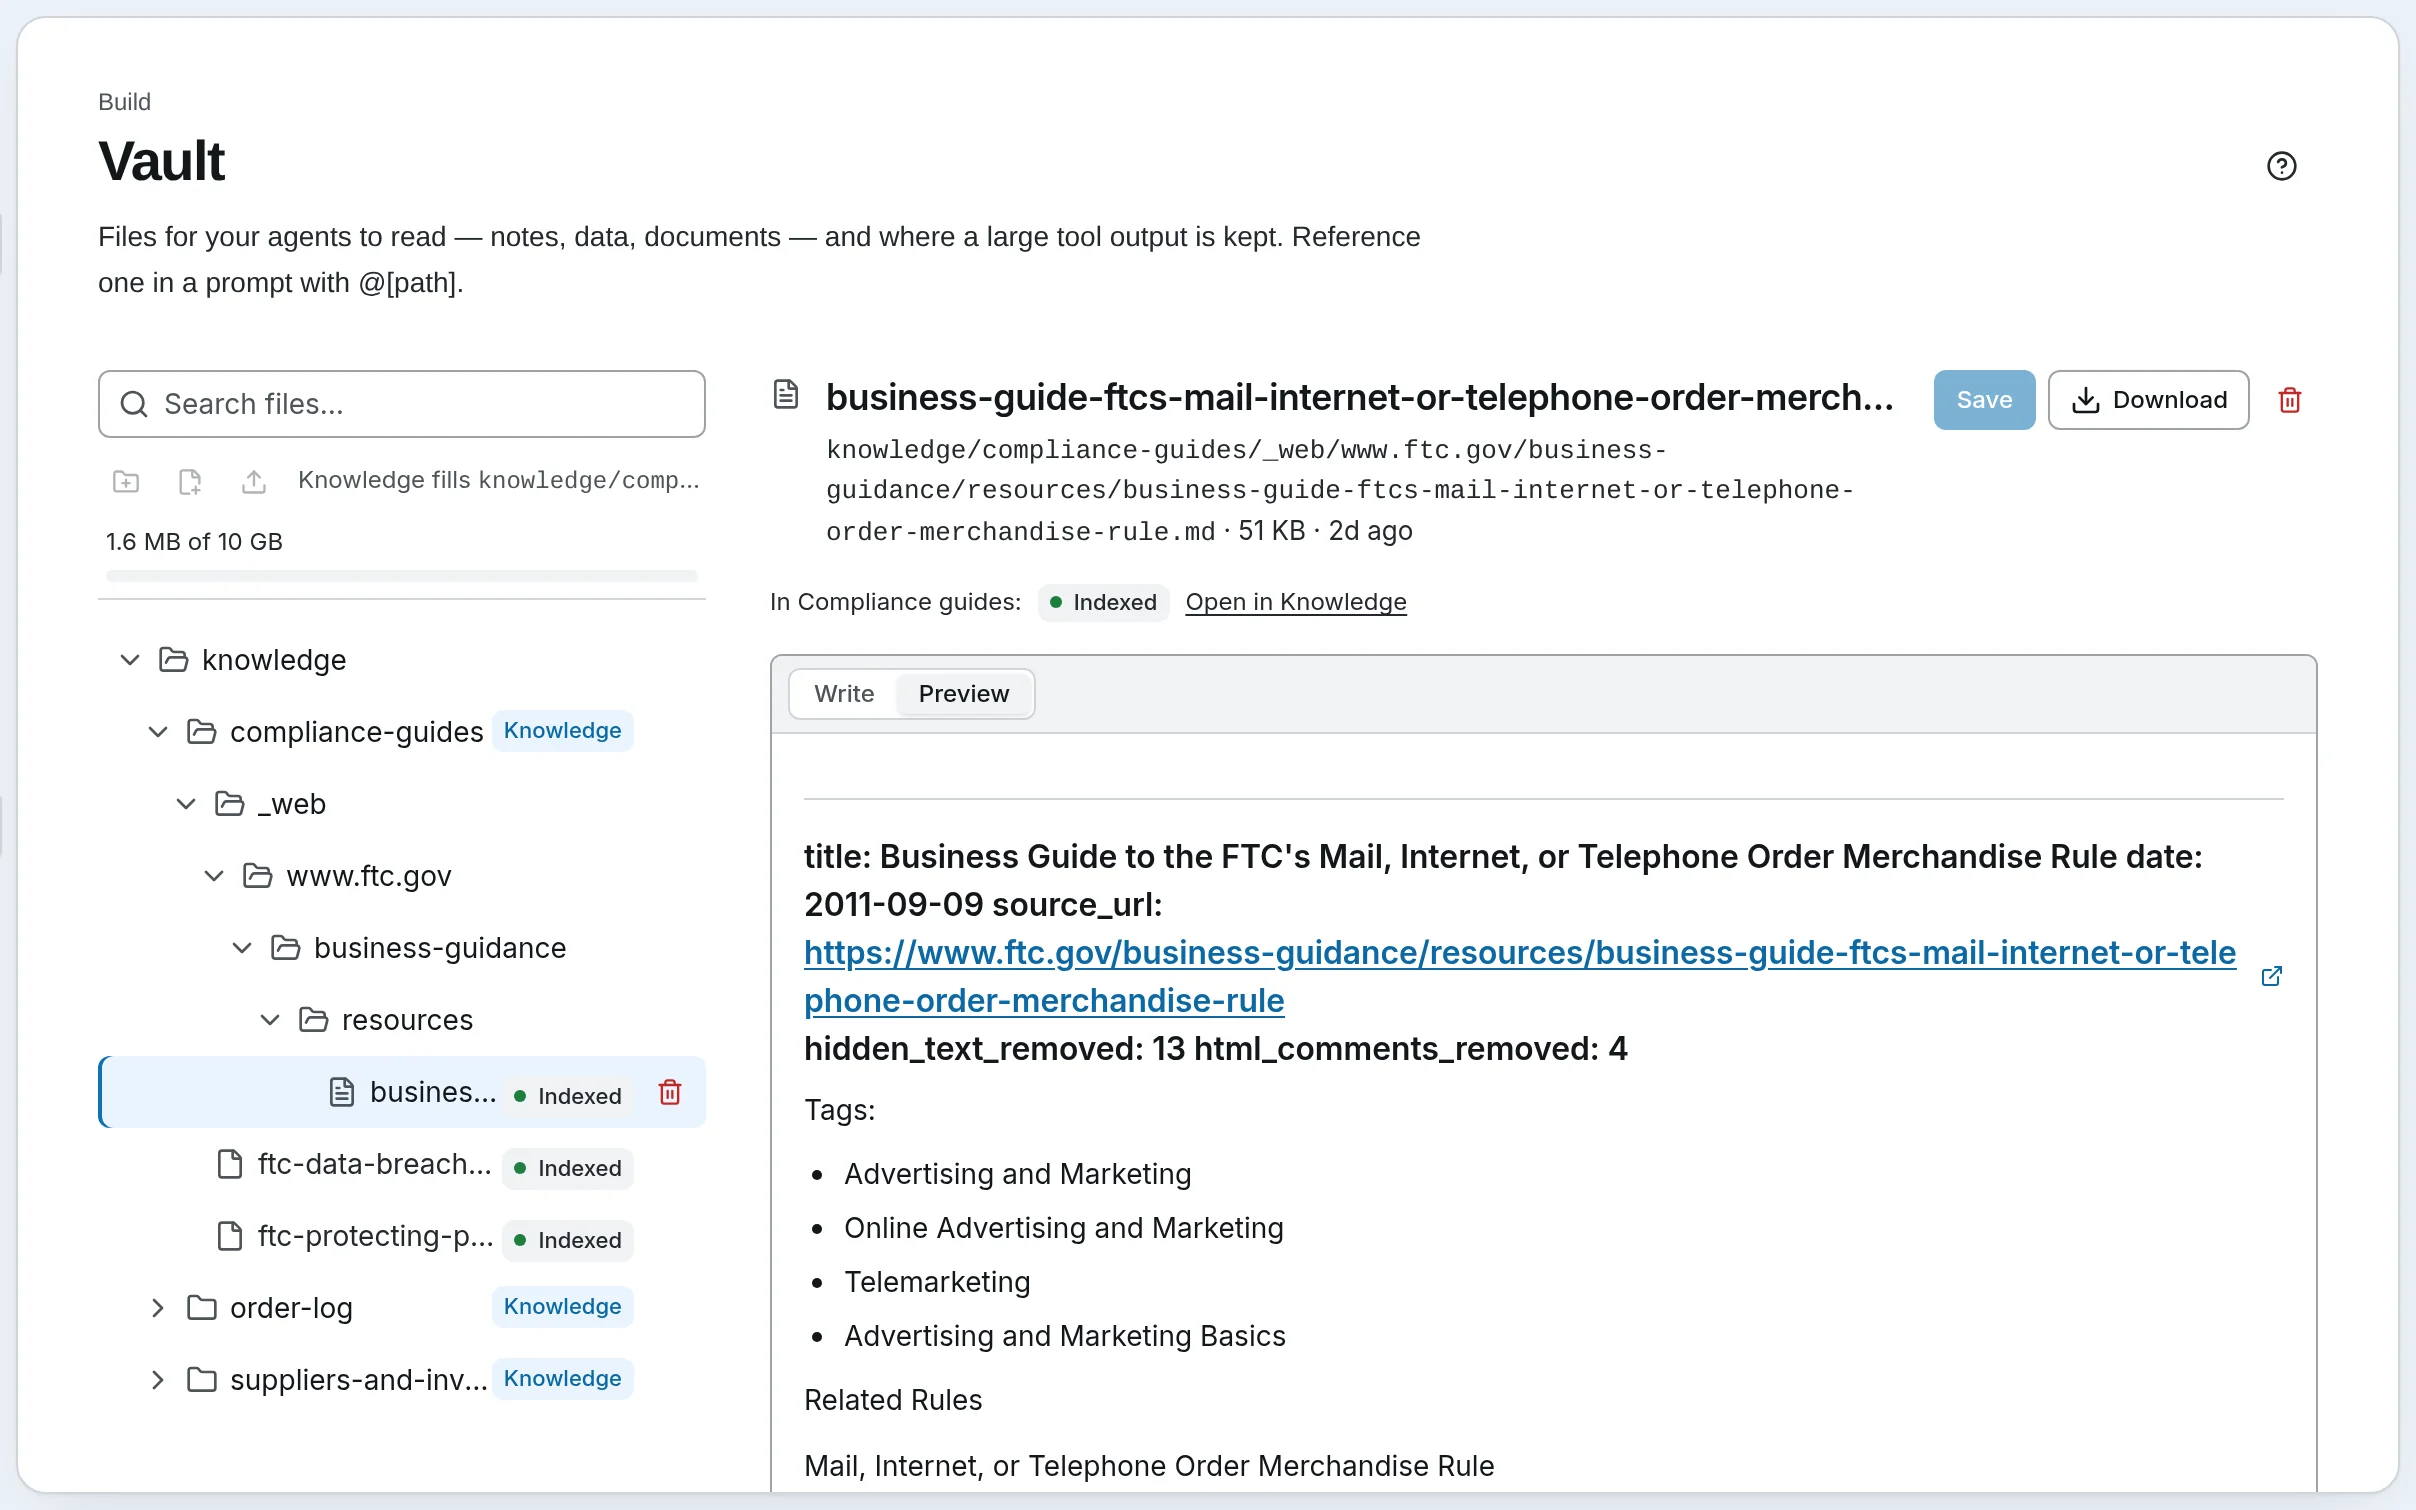The width and height of the screenshot is (2416, 1510).
Task: Open in Knowledge link
Action: (1296, 602)
